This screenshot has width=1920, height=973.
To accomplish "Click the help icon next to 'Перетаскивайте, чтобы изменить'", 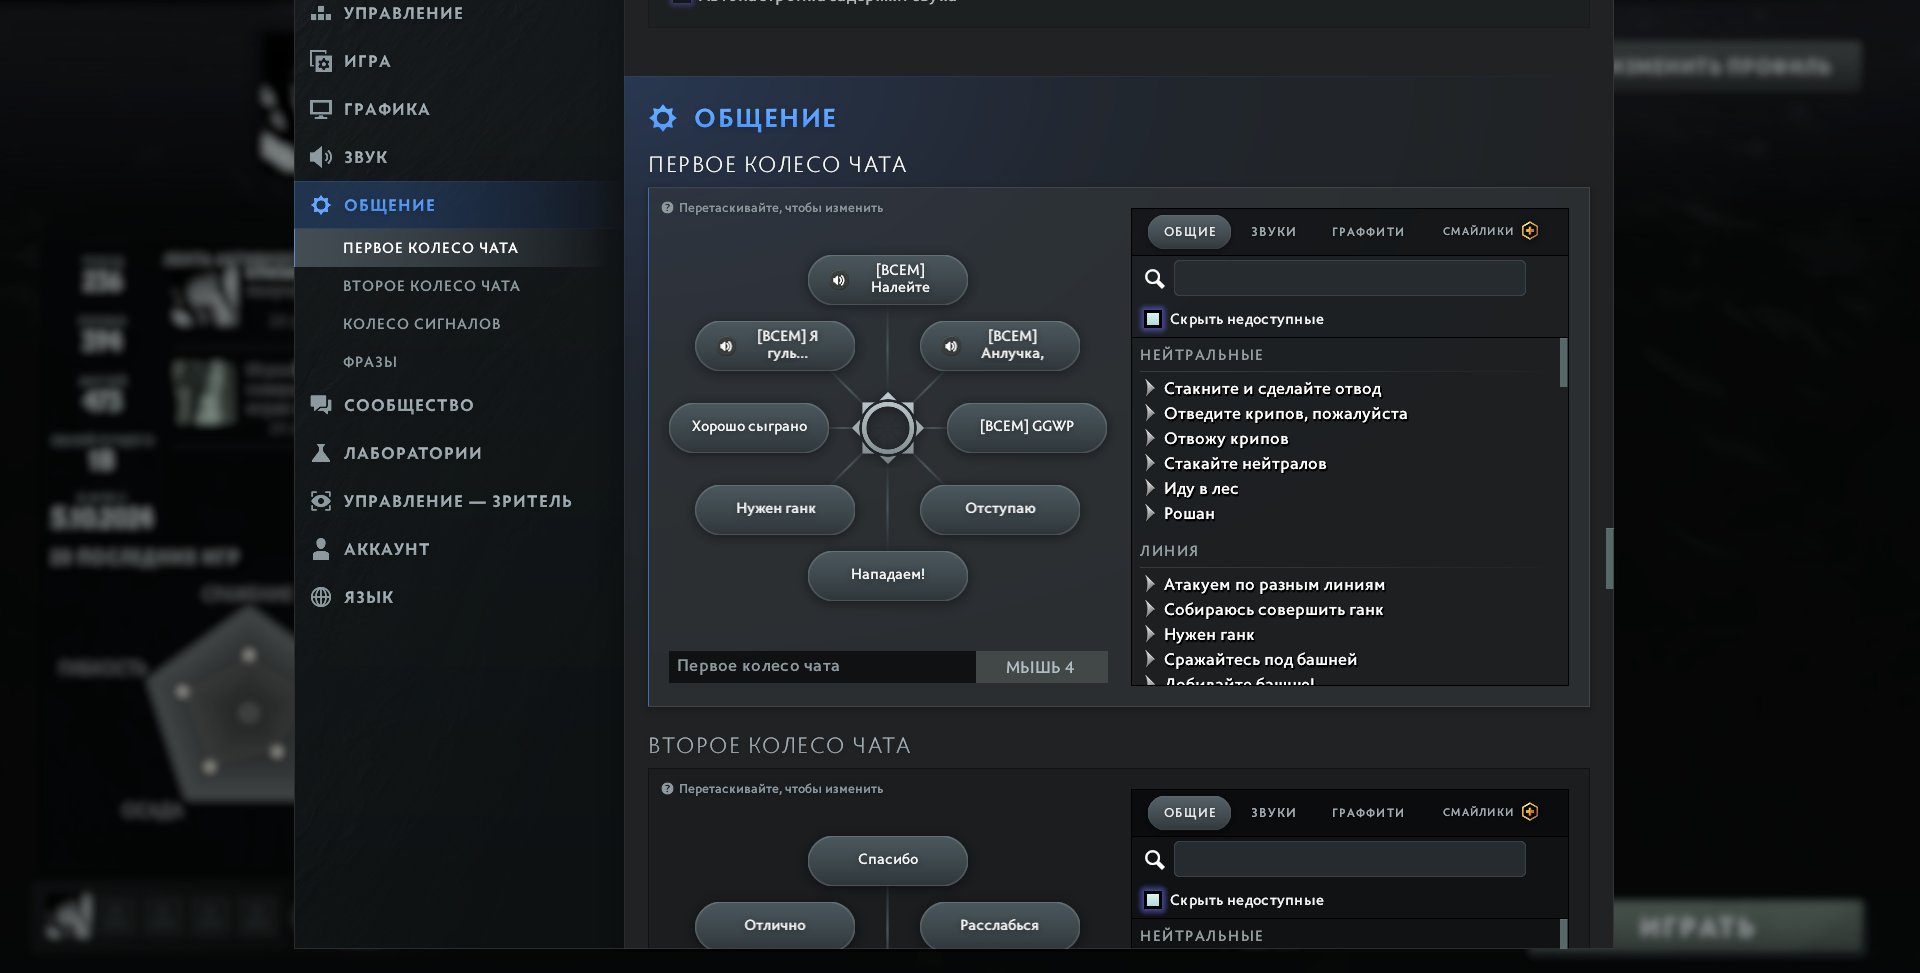I will coord(667,208).
